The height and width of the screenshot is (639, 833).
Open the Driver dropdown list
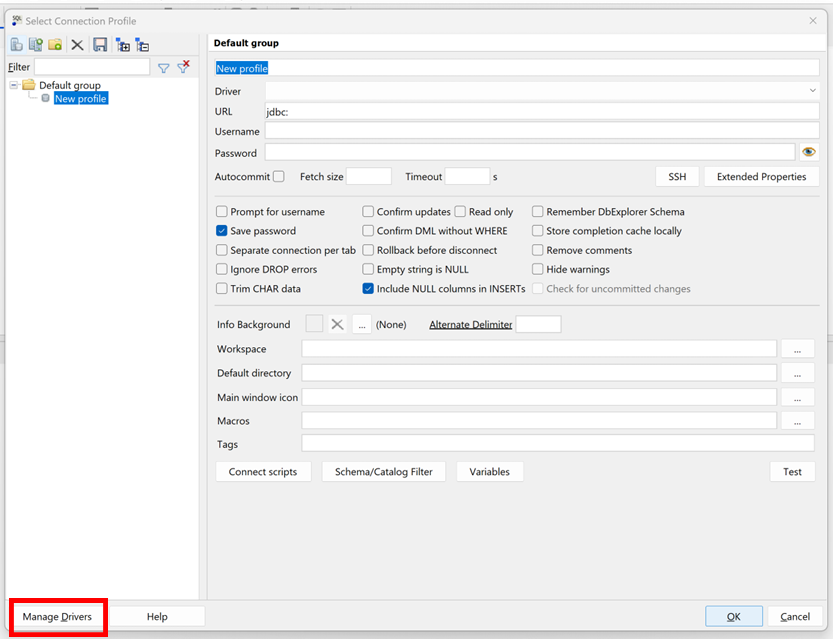[x=812, y=91]
